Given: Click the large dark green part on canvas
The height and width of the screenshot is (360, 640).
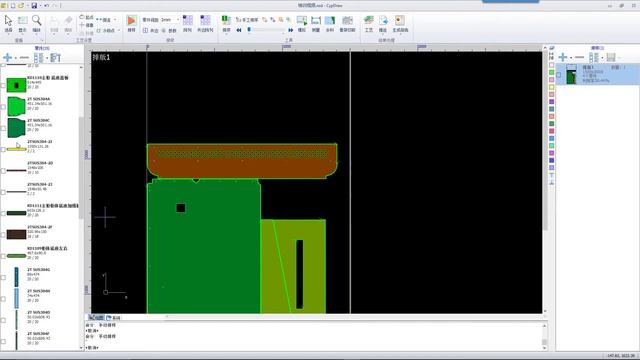Looking at the screenshot, I should click(203, 246).
